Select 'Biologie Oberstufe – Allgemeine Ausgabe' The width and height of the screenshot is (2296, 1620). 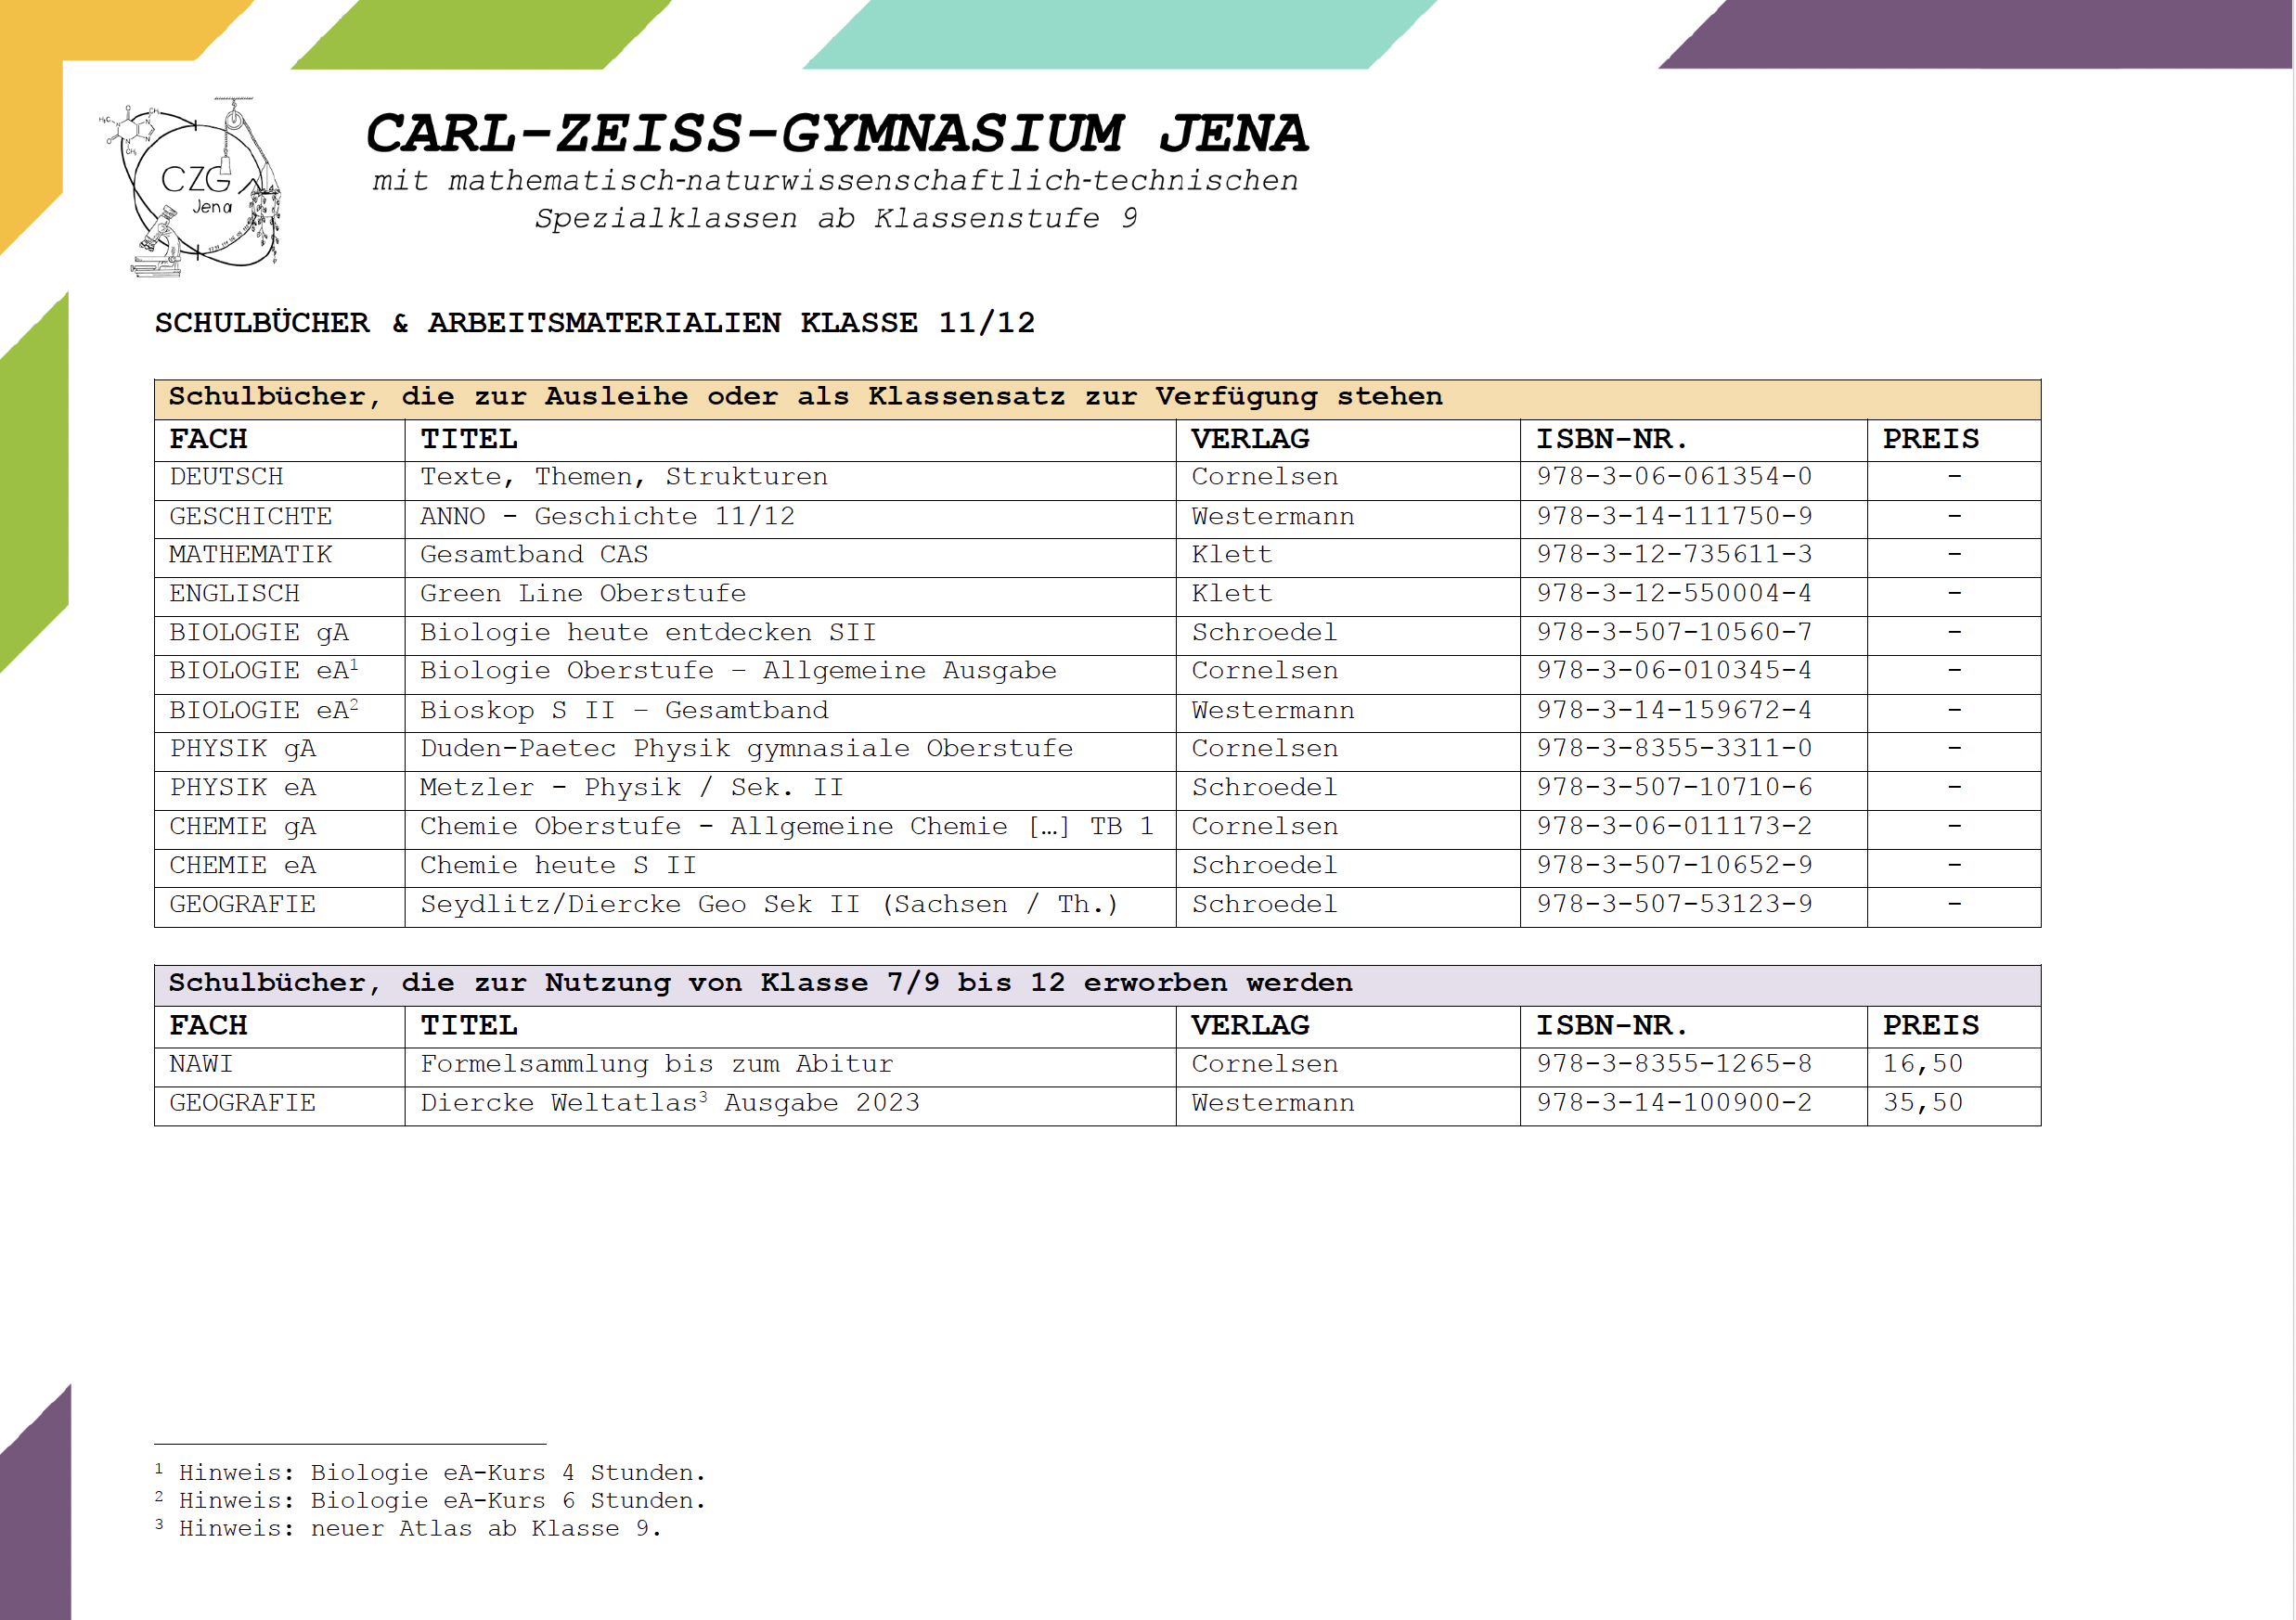click(738, 671)
